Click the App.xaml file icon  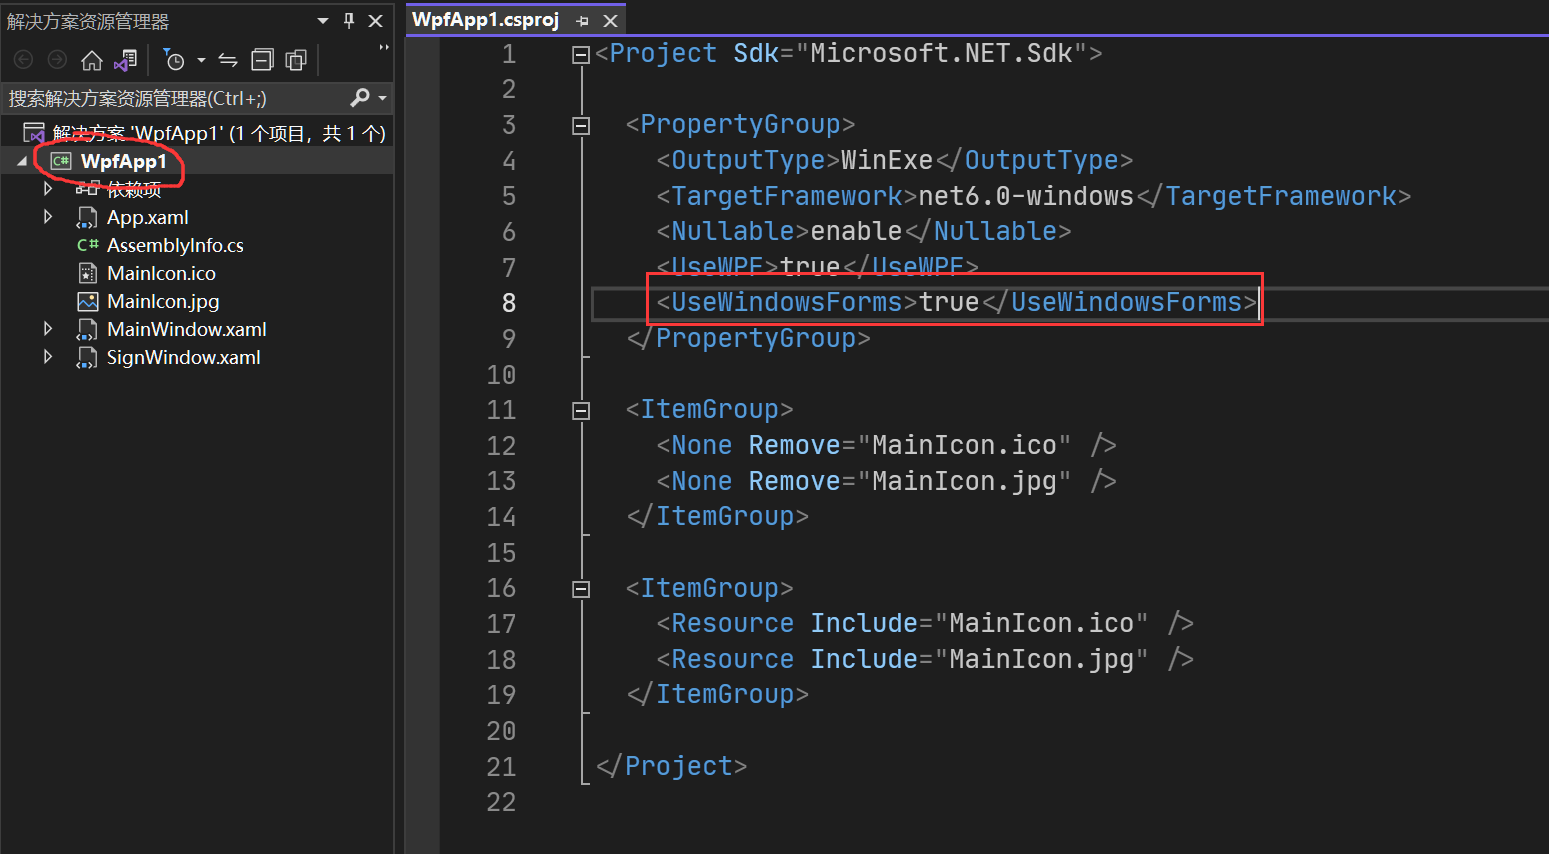tap(88, 217)
